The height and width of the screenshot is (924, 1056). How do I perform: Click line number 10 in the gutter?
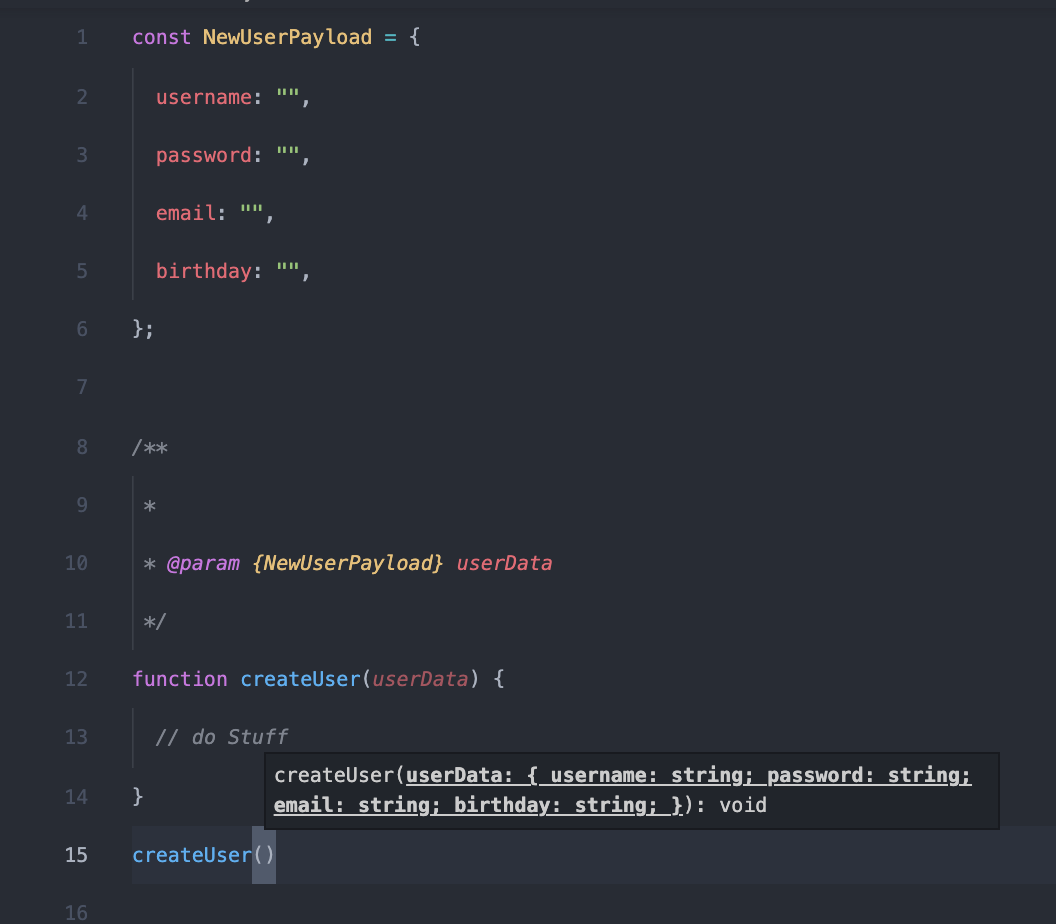pyautogui.click(x=76, y=562)
